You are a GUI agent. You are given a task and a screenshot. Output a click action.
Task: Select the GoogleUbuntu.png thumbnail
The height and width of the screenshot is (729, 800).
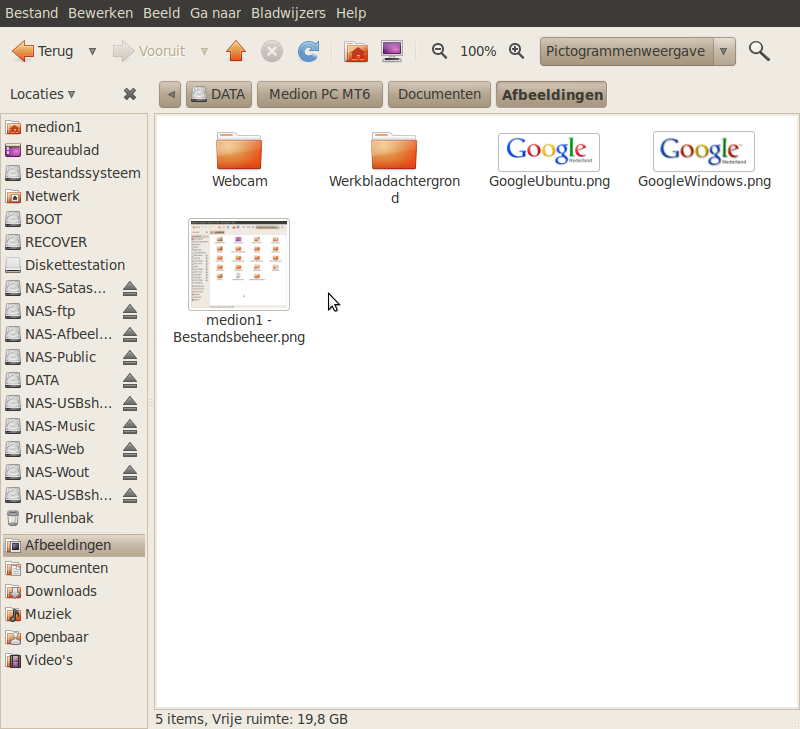click(x=549, y=152)
